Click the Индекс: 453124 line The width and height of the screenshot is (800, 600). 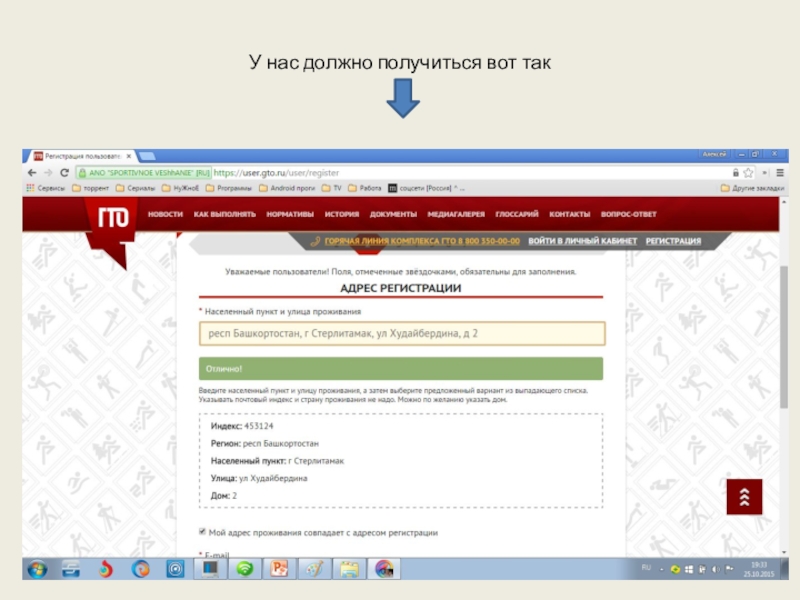242,426
